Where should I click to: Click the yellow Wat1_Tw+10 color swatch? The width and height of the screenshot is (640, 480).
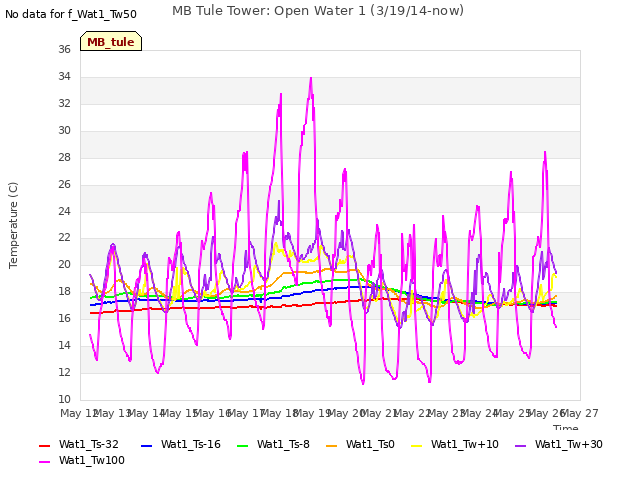pyautogui.click(x=416, y=446)
